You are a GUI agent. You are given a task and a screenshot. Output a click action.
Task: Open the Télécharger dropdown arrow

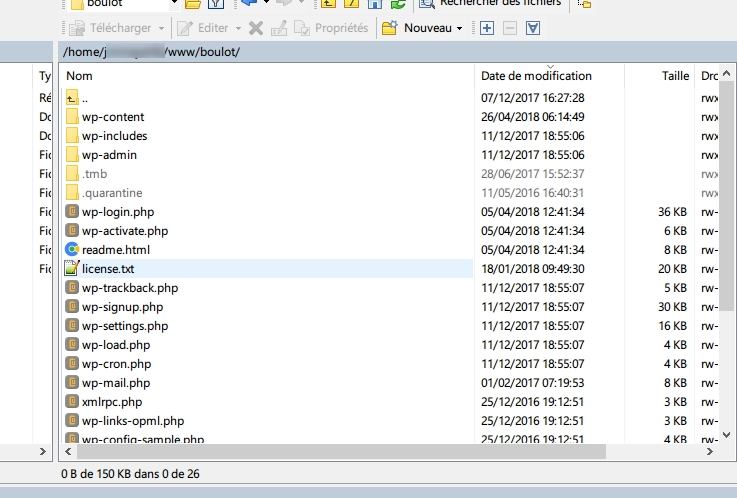point(161,28)
